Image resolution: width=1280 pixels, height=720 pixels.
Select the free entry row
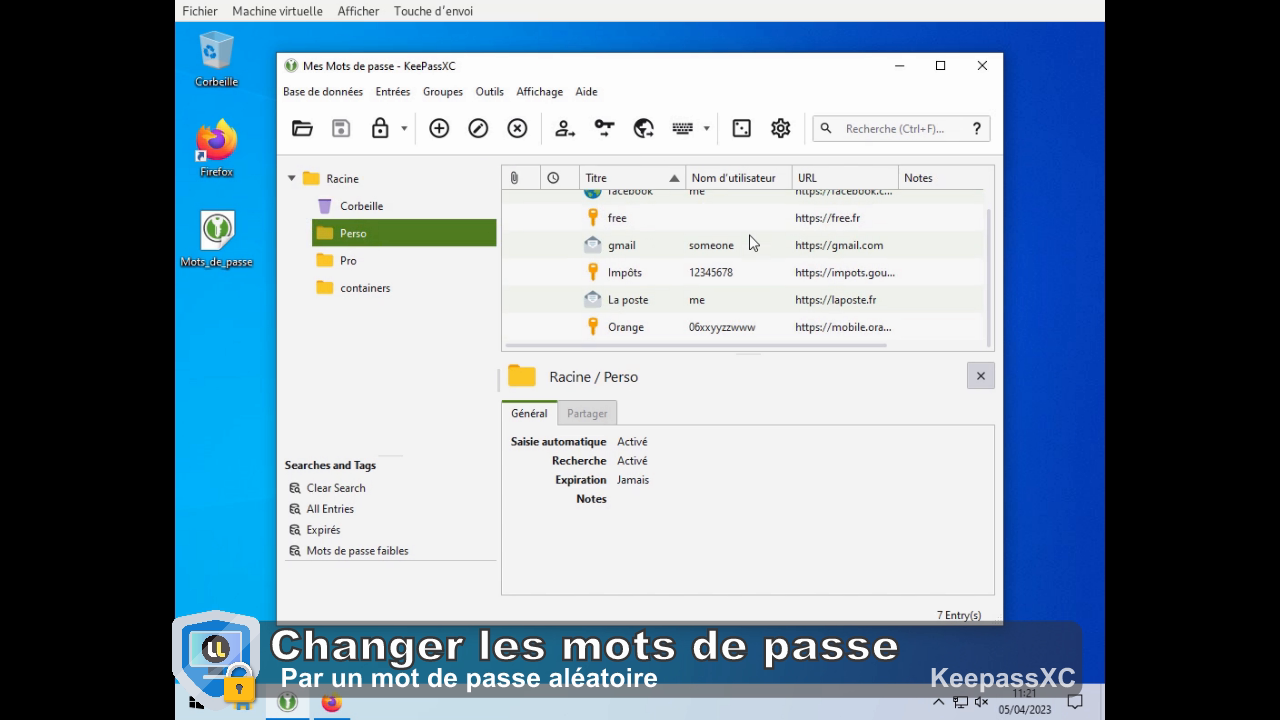click(x=743, y=218)
